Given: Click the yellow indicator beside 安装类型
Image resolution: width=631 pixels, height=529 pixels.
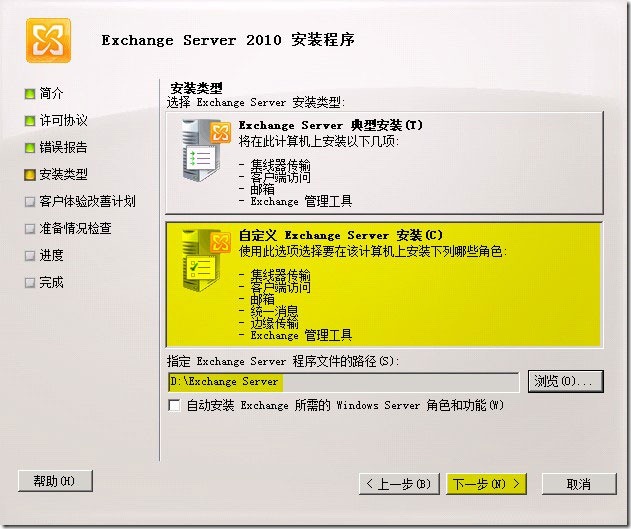Looking at the screenshot, I should [x=30, y=175].
